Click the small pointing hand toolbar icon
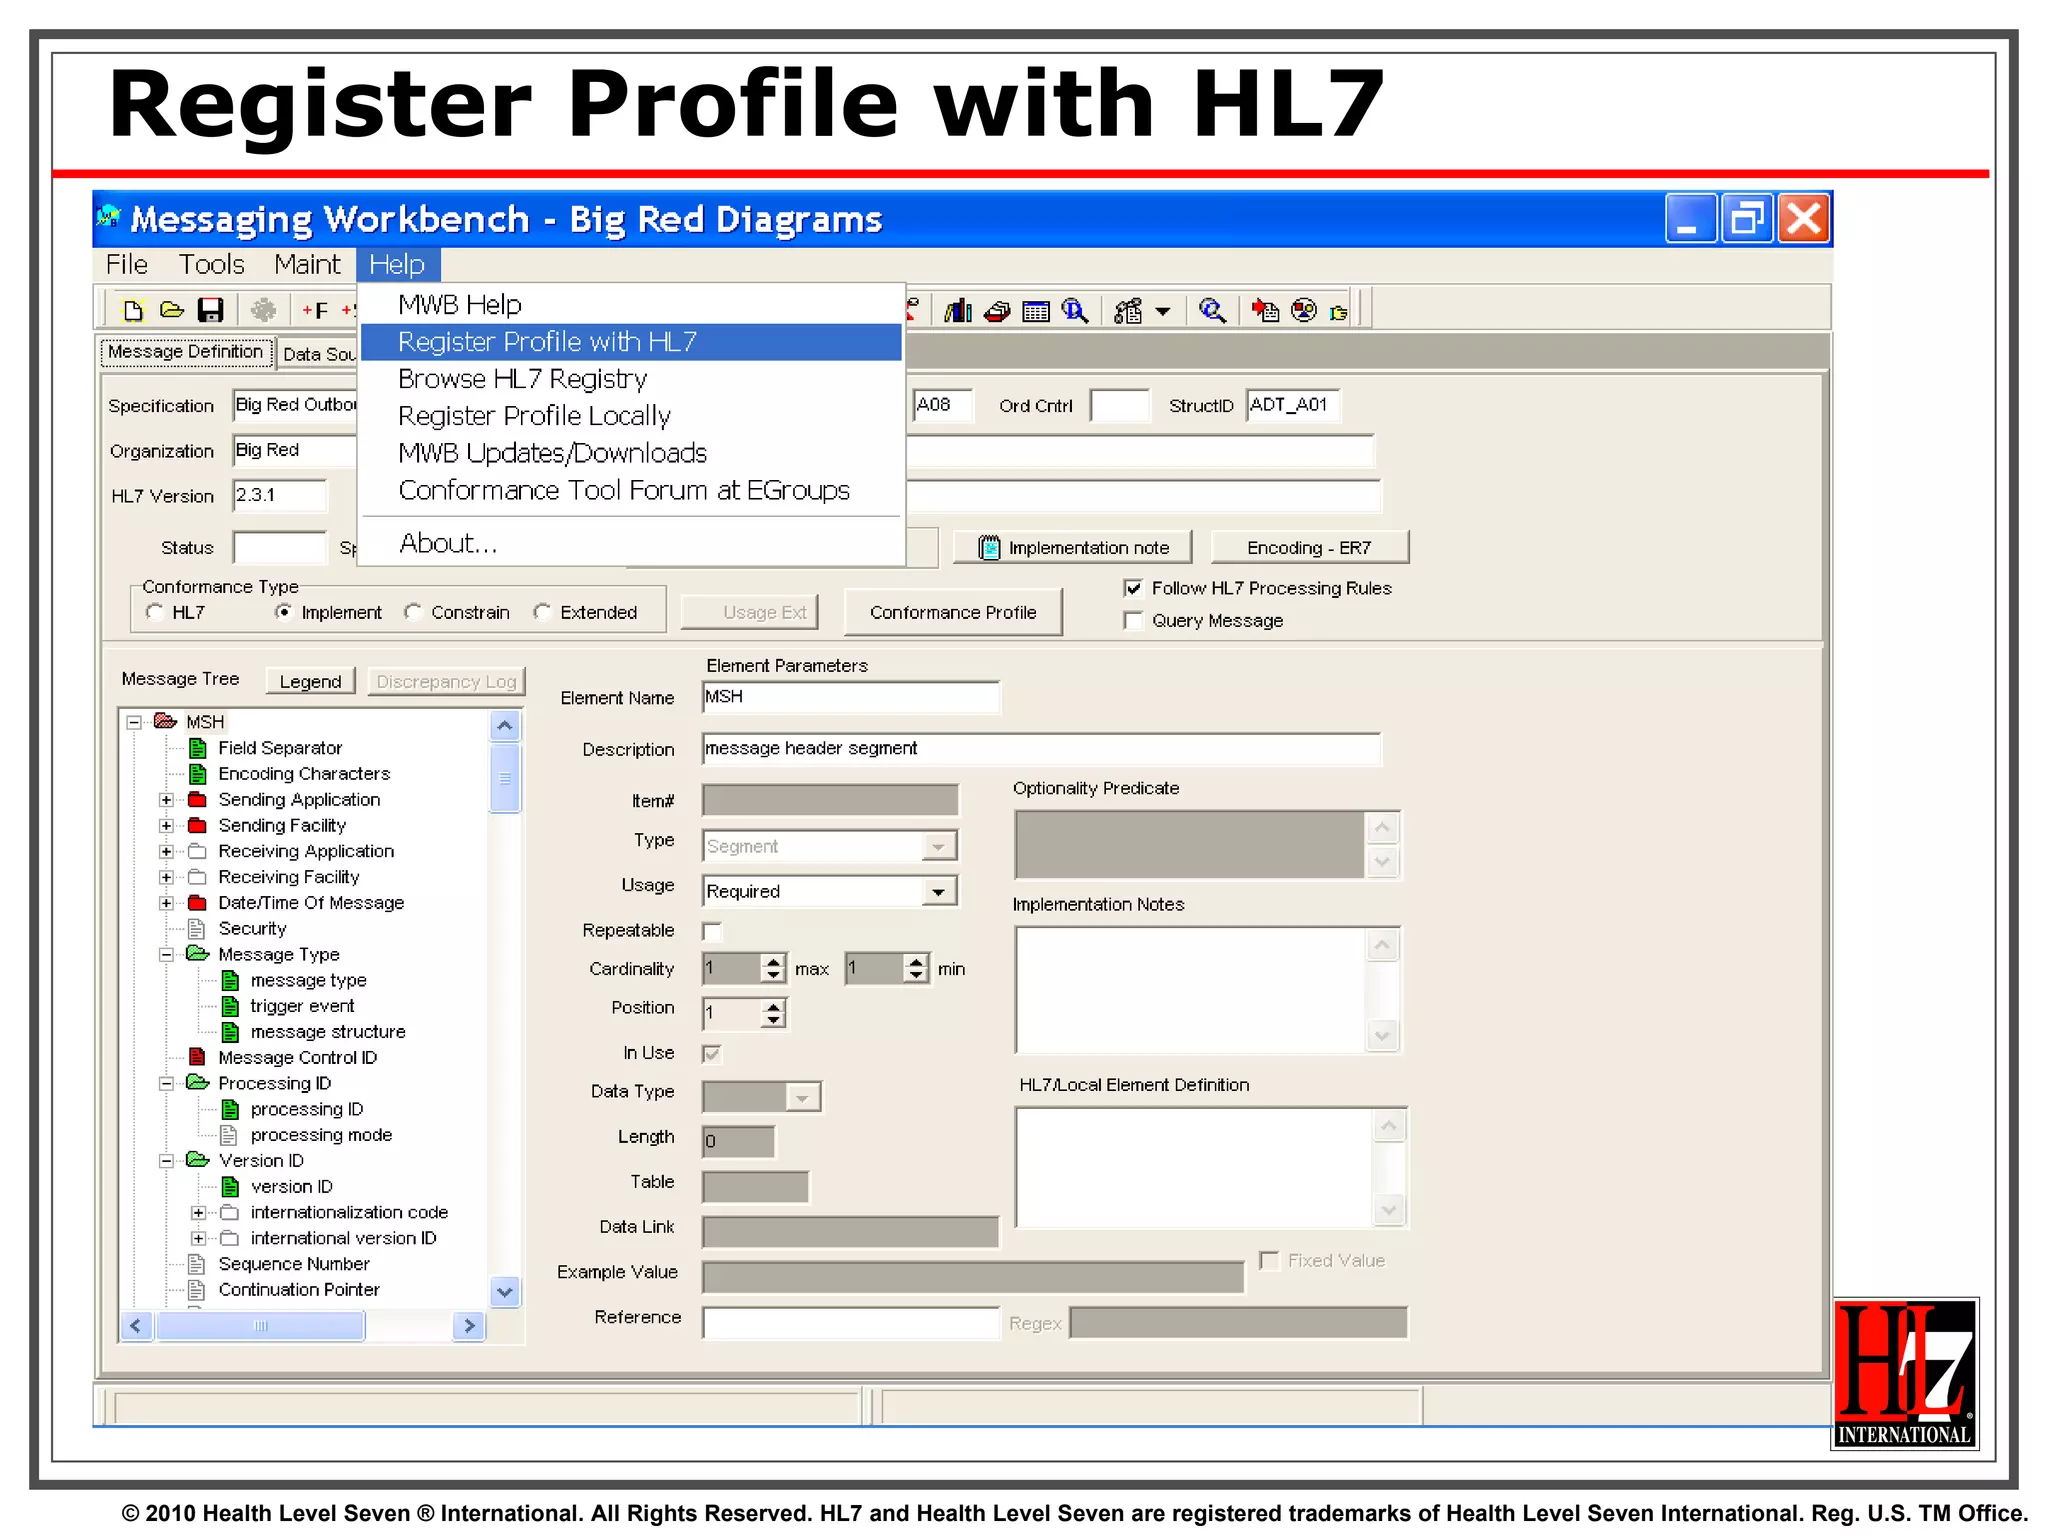The width and height of the screenshot is (2048, 1536). point(1339,313)
